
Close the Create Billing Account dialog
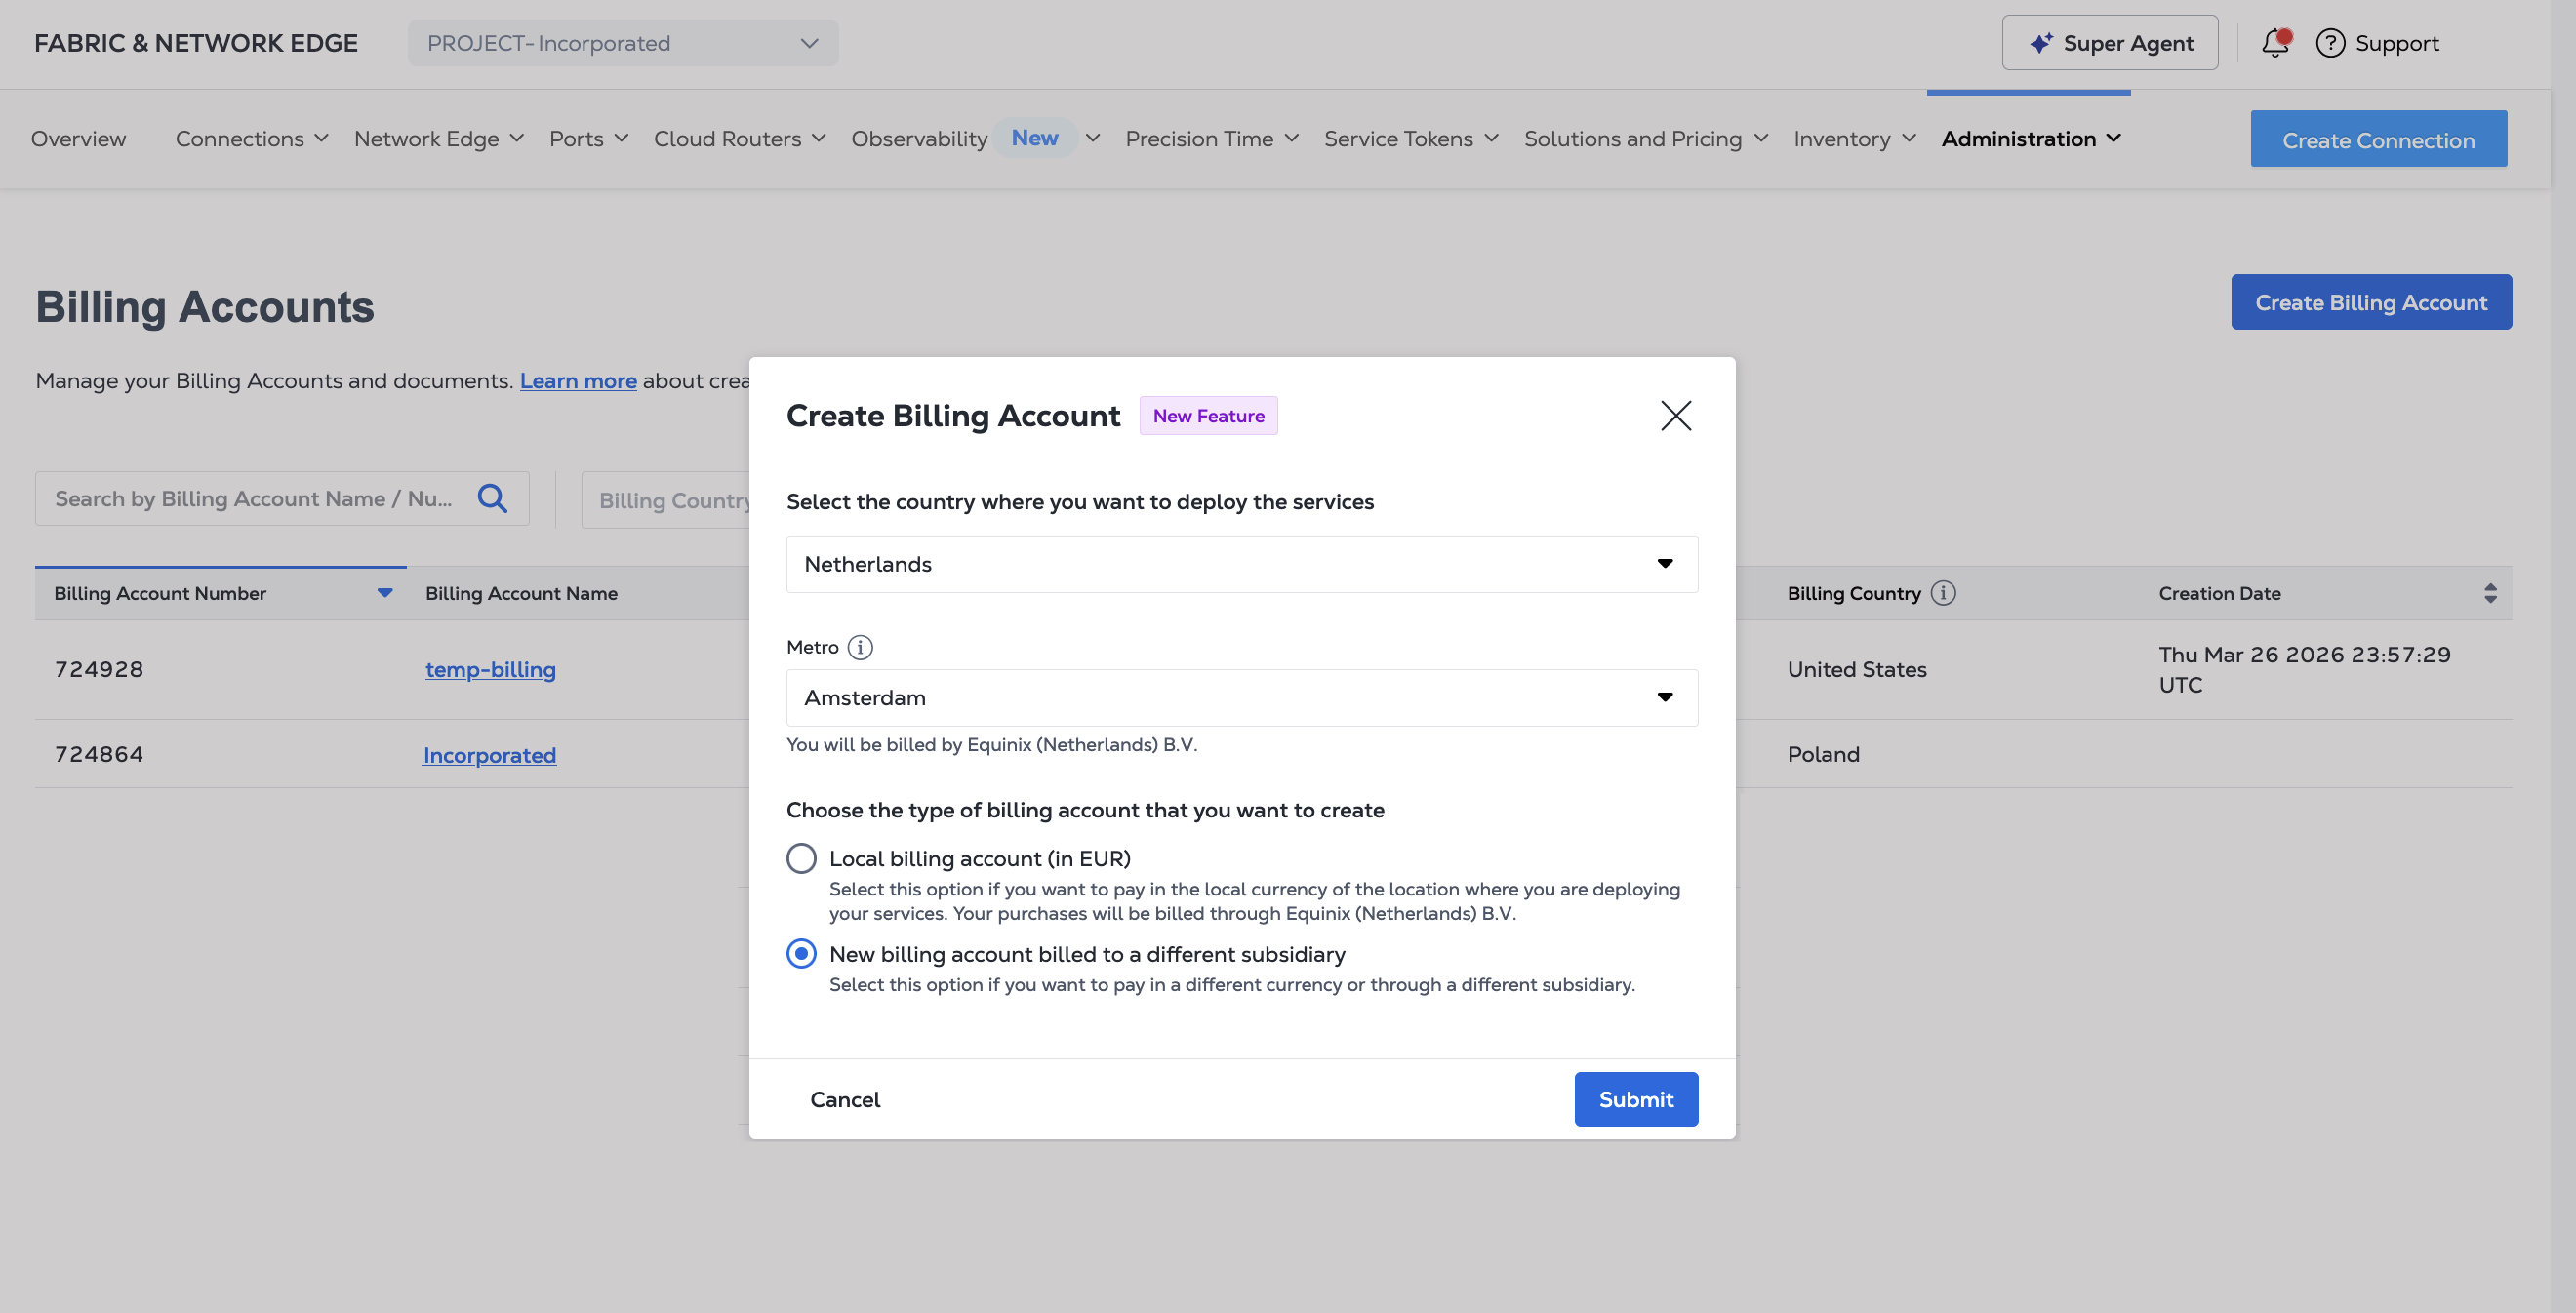tap(1675, 415)
